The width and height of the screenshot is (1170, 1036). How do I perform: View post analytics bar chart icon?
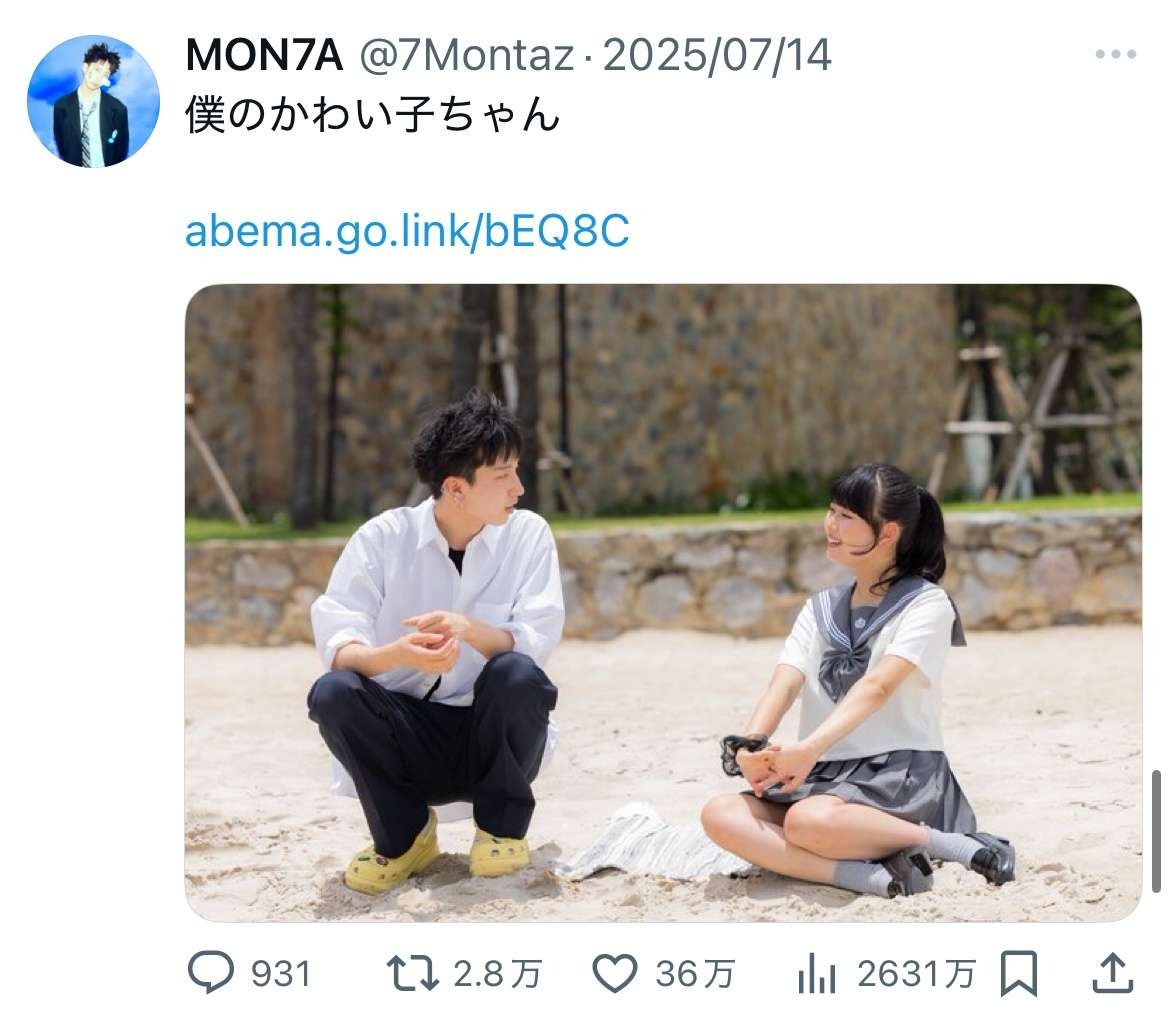pyautogui.click(x=817, y=974)
